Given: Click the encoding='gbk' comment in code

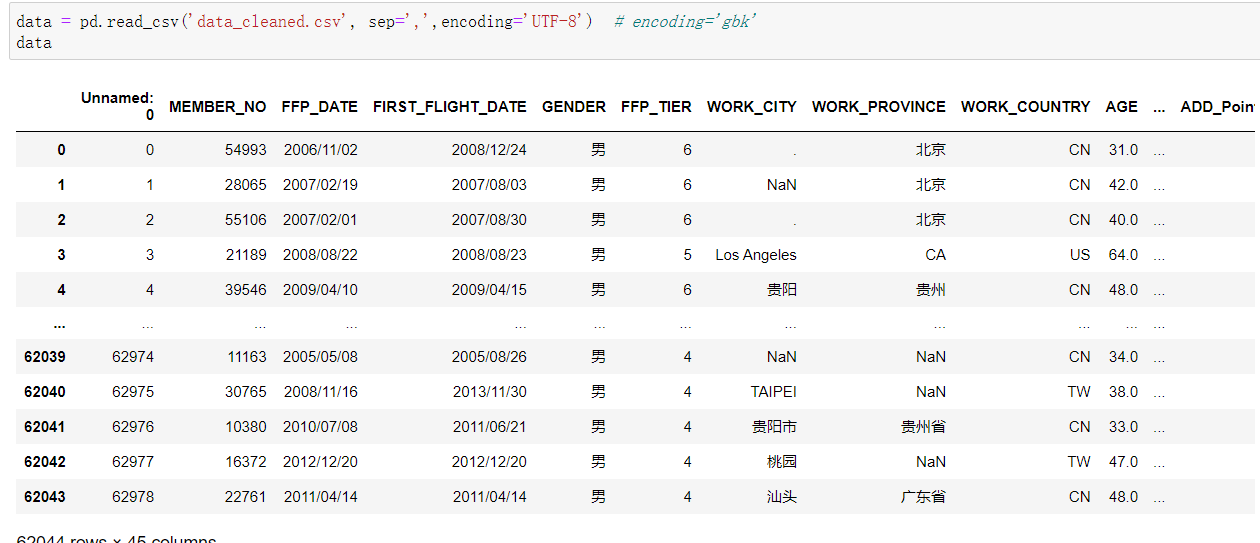Looking at the screenshot, I should pyautogui.click(x=685, y=21).
